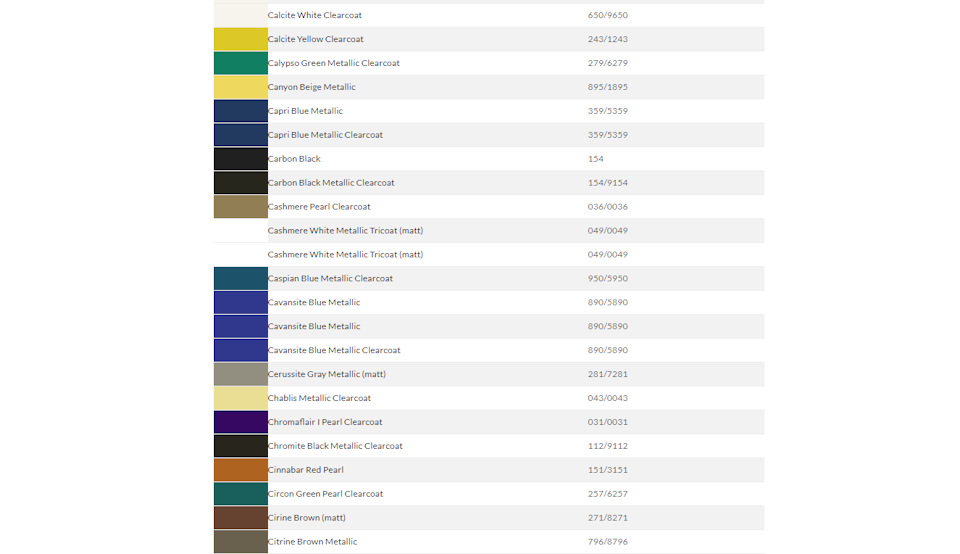Viewport: 960px width, 554px height.
Task: Select the Caspian Blue Metallic Clearcoat name
Action: coord(330,279)
